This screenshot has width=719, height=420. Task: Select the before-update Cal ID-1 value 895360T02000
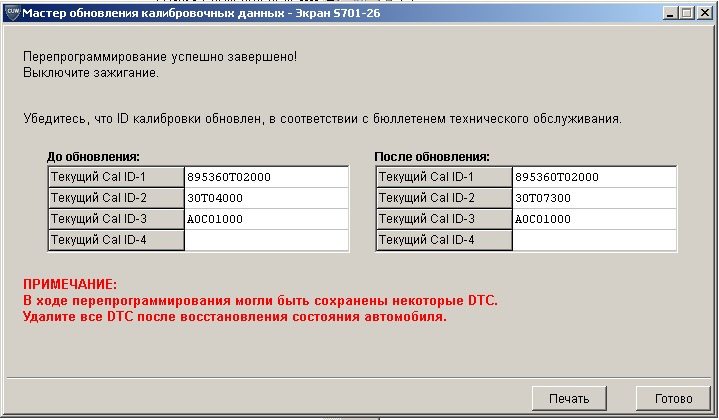[x=266, y=177]
